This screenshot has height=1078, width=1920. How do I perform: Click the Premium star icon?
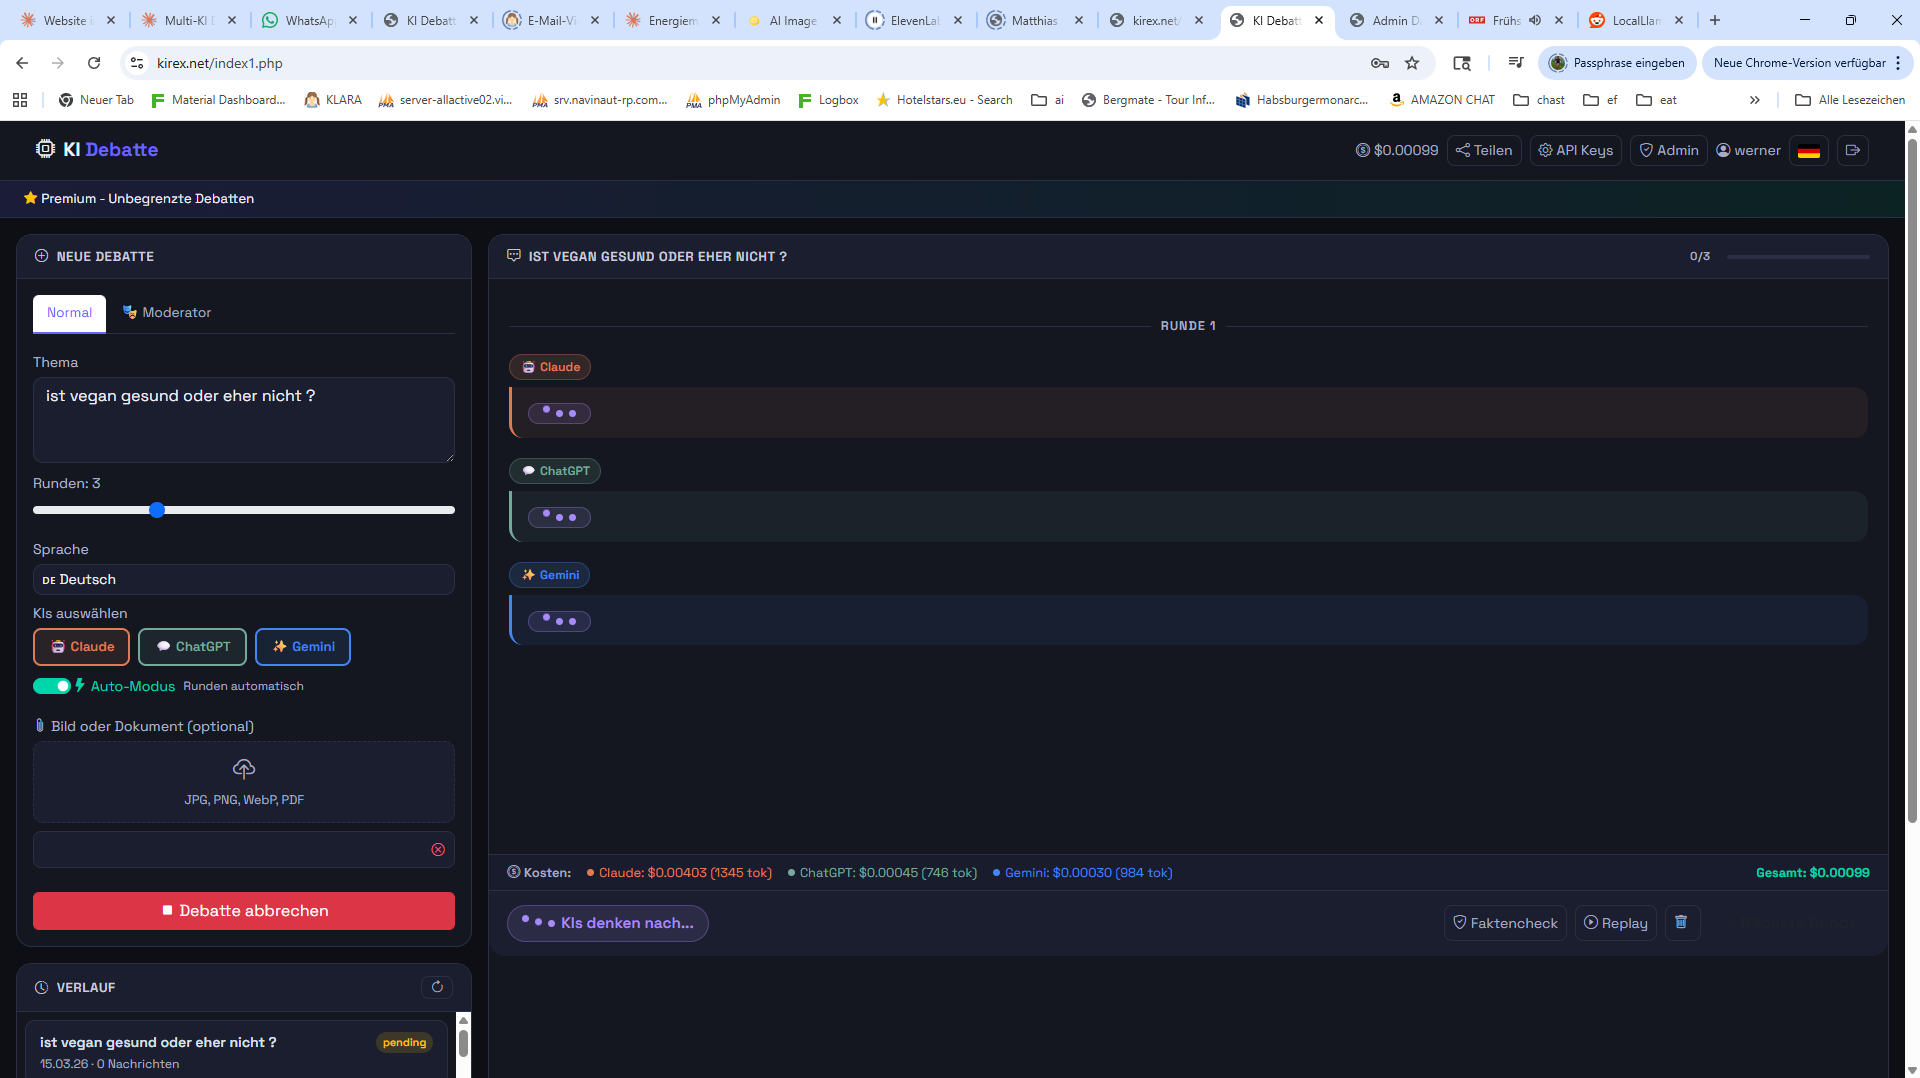click(31, 198)
